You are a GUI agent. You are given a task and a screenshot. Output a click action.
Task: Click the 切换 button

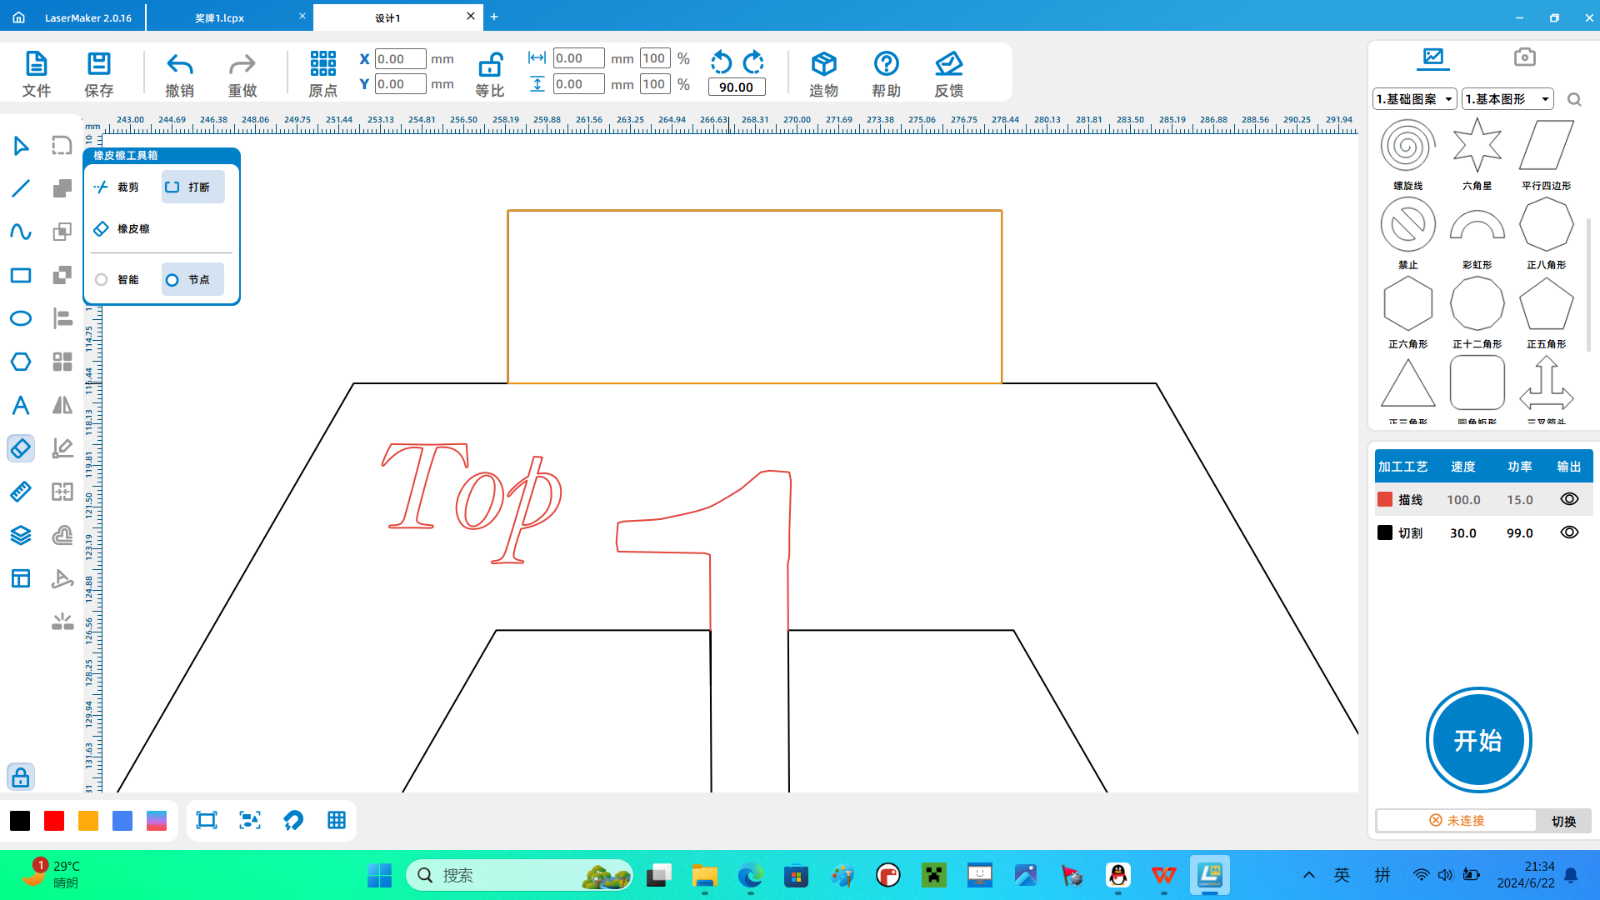click(x=1563, y=821)
